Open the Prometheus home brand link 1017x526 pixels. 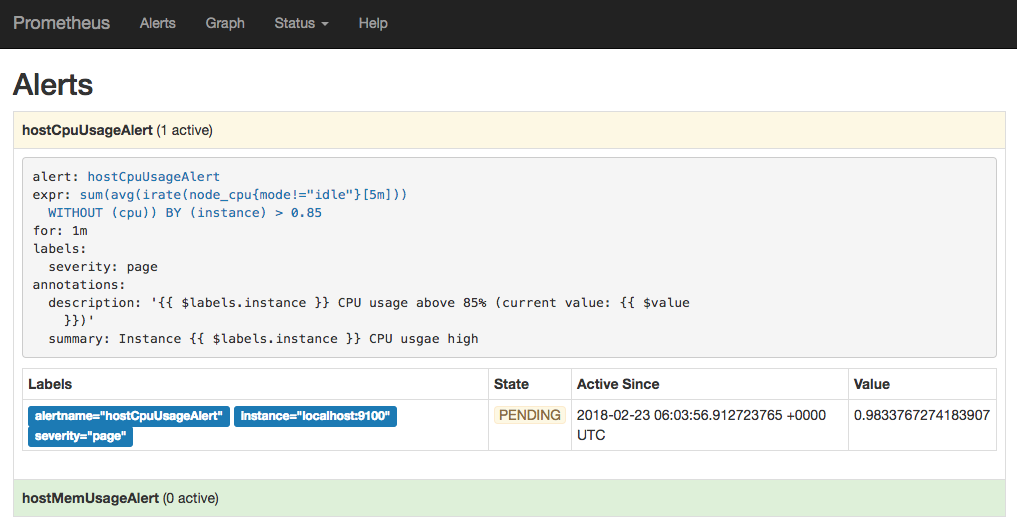(61, 23)
